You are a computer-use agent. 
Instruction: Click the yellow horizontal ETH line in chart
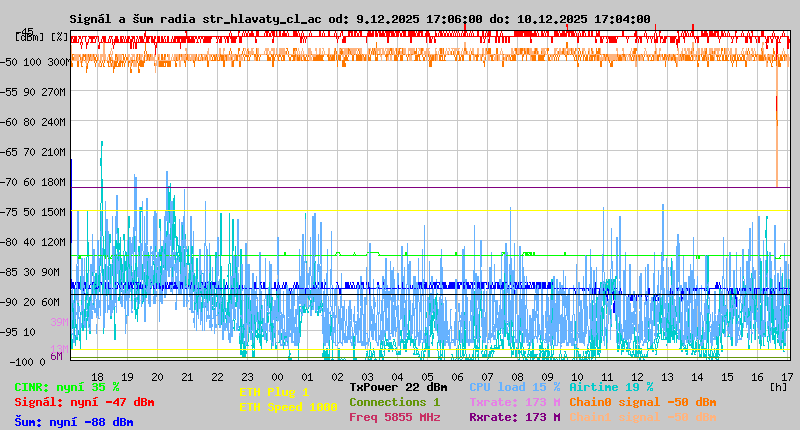coord(430,210)
